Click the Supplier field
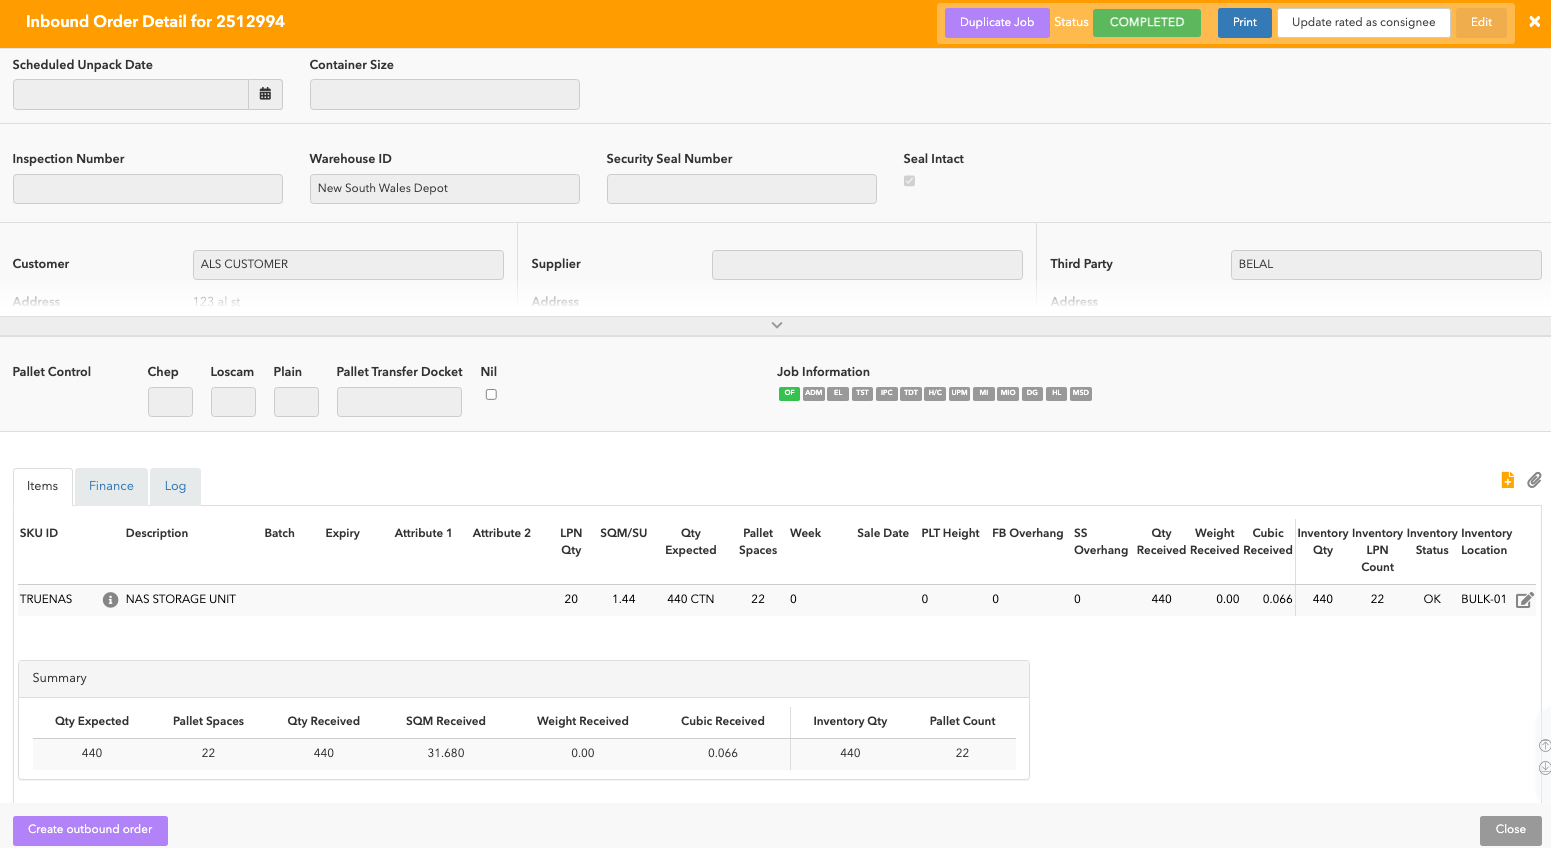1551x848 pixels. coord(867,264)
